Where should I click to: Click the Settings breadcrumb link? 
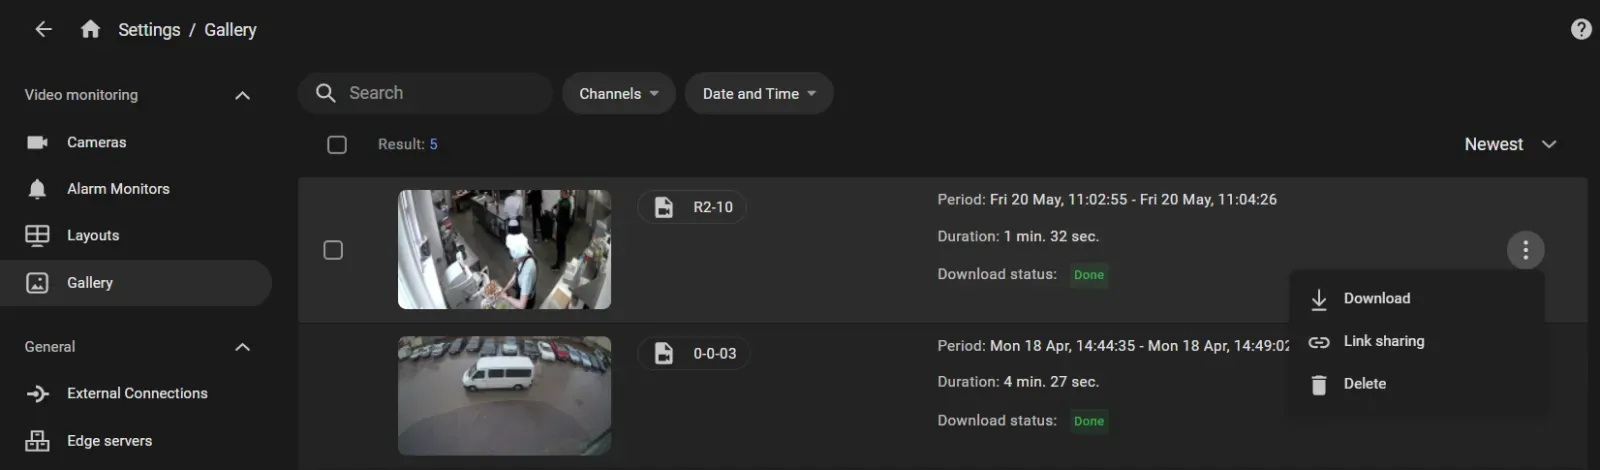tap(149, 30)
